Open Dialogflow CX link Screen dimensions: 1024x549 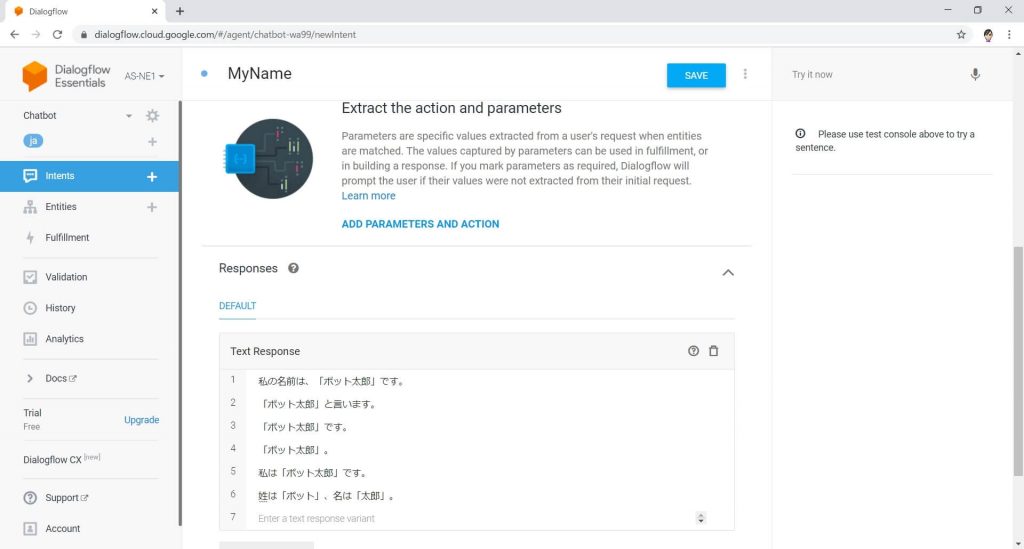tap(61, 459)
